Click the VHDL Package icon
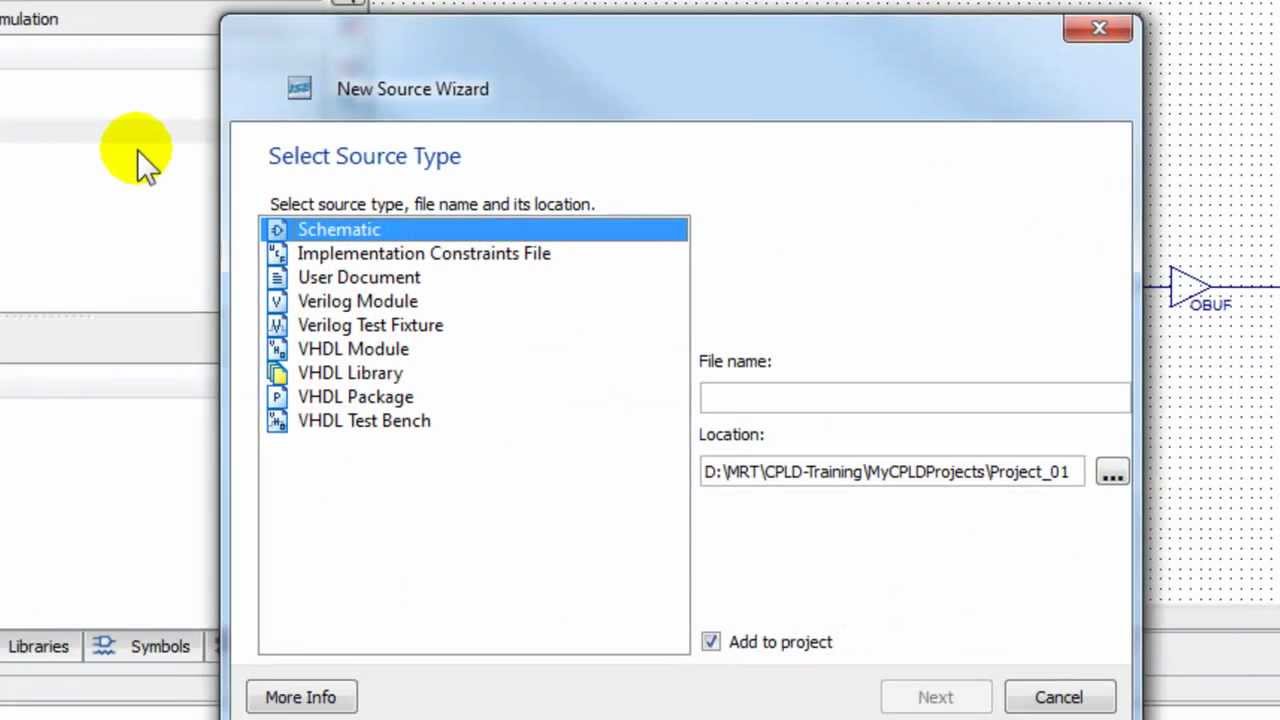Screen dimensions: 1280x720 tap(278, 397)
